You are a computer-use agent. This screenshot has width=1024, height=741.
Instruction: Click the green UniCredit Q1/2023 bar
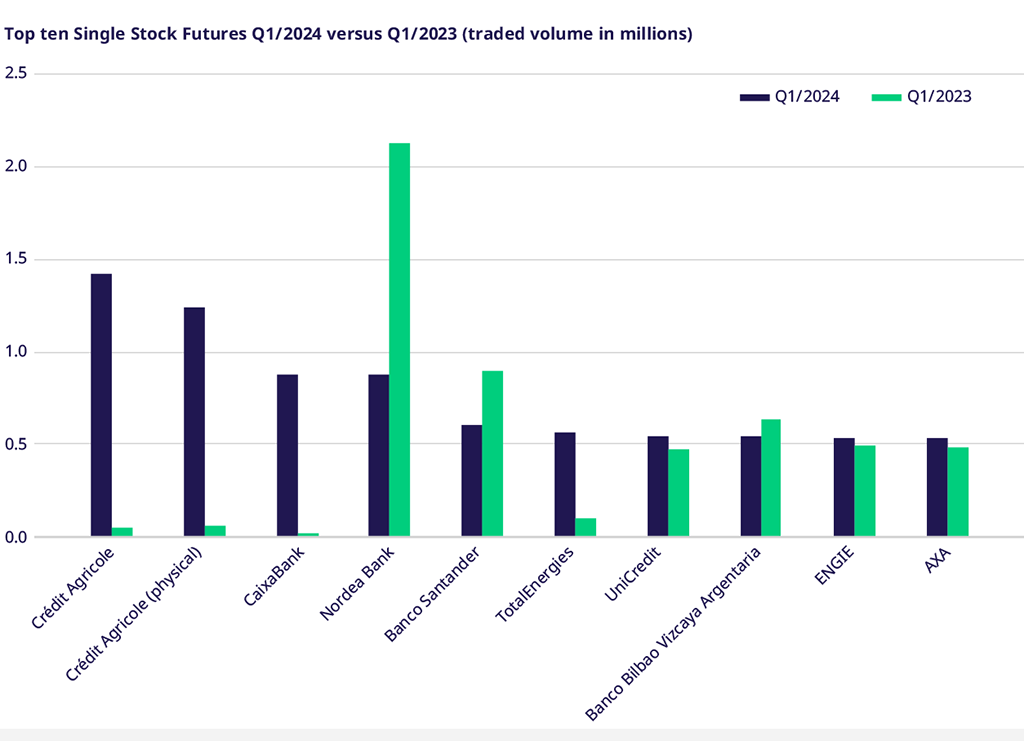[679, 493]
